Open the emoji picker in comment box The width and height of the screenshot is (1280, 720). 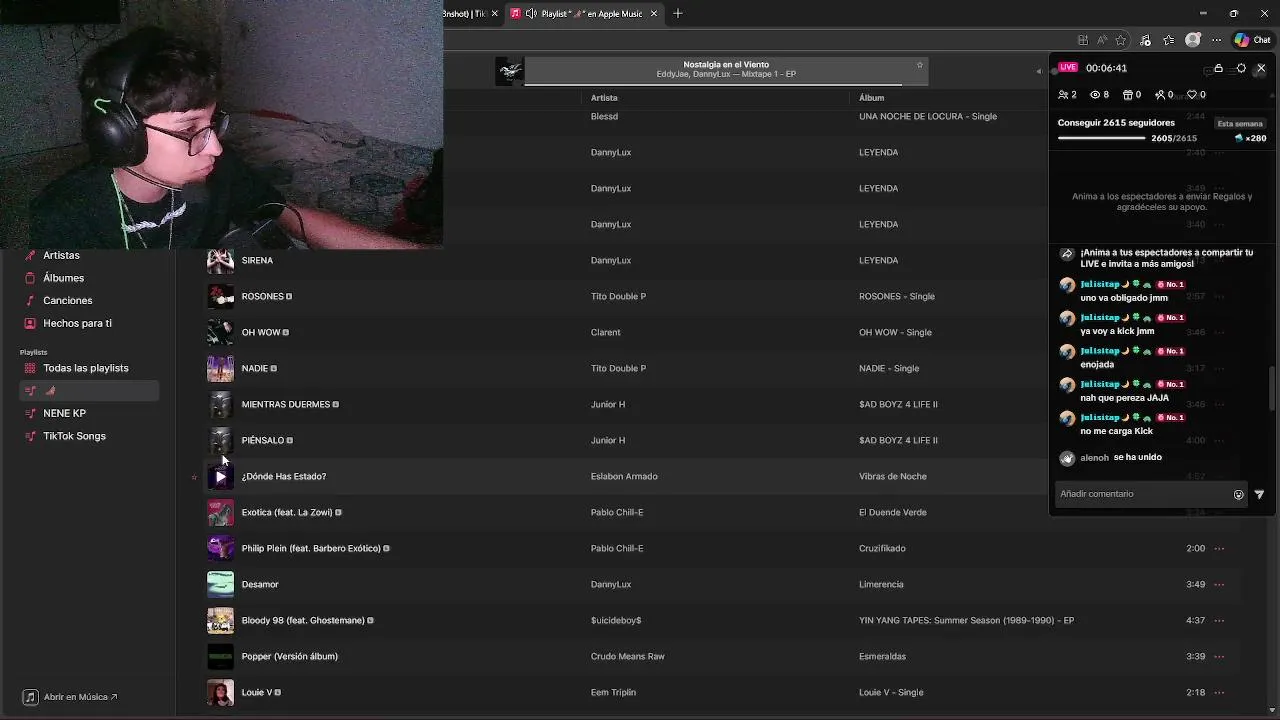click(1238, 495)
